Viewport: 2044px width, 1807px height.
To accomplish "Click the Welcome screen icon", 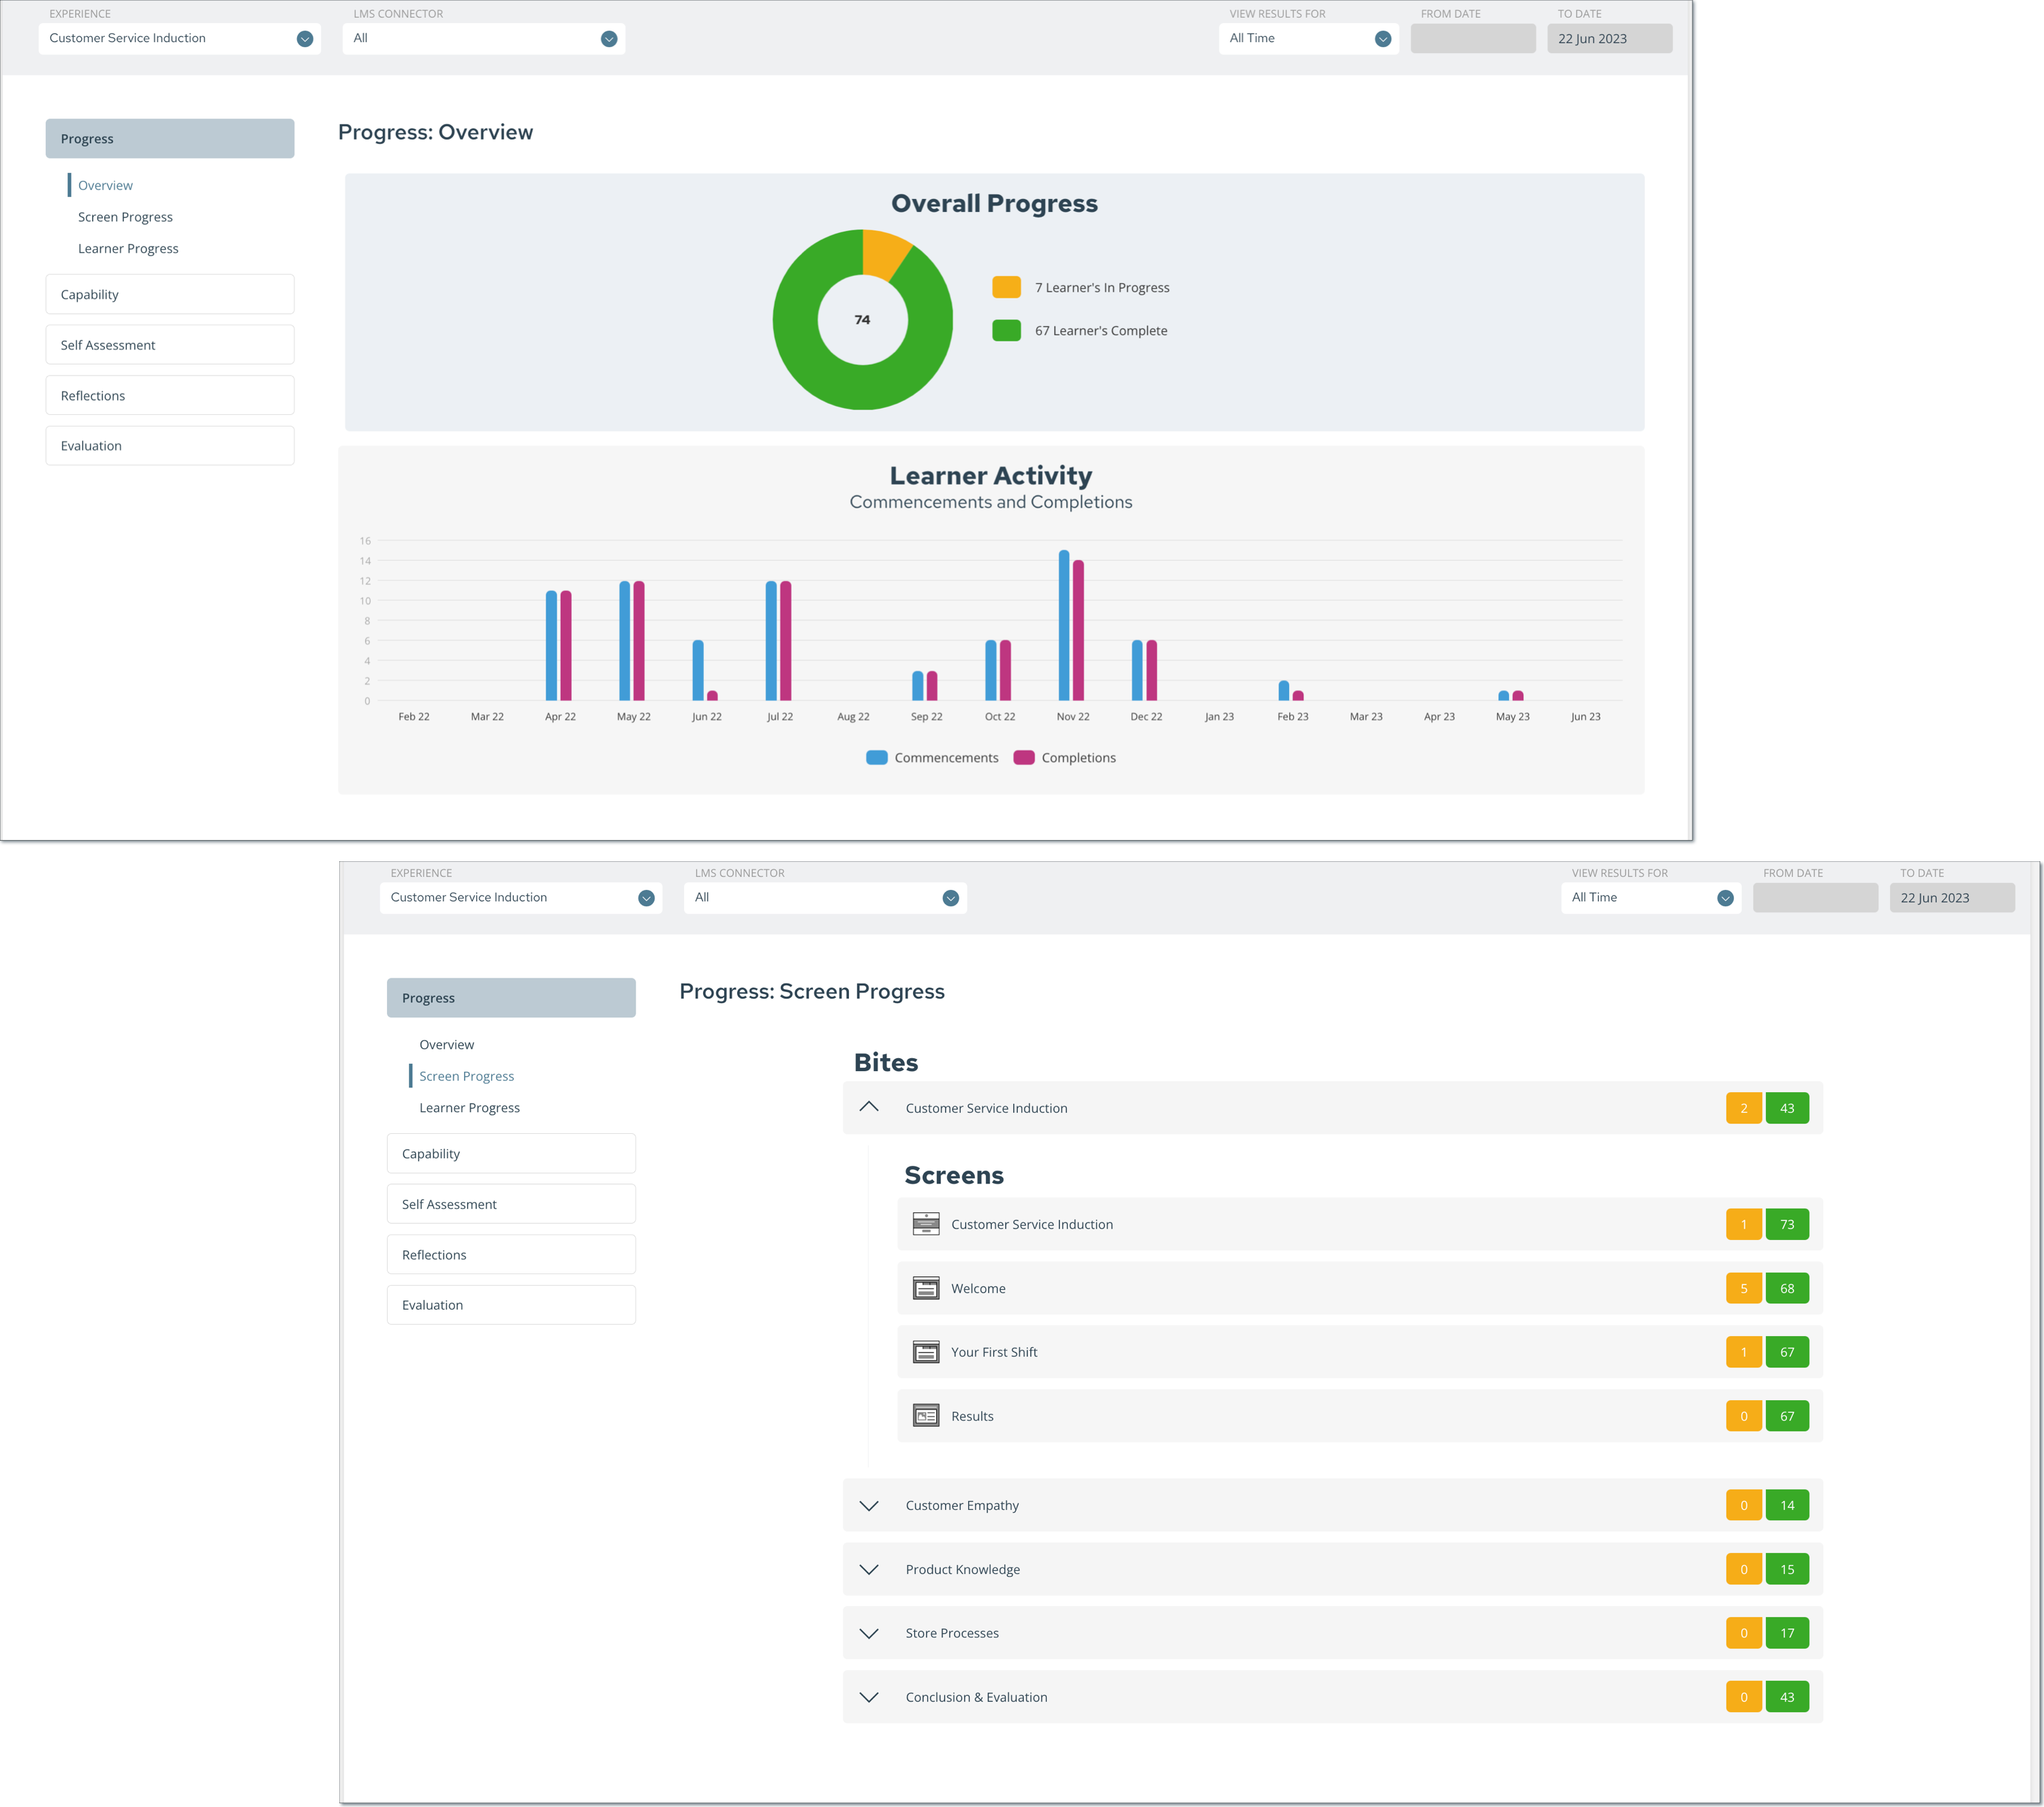I will click(x=926, y=1288).
